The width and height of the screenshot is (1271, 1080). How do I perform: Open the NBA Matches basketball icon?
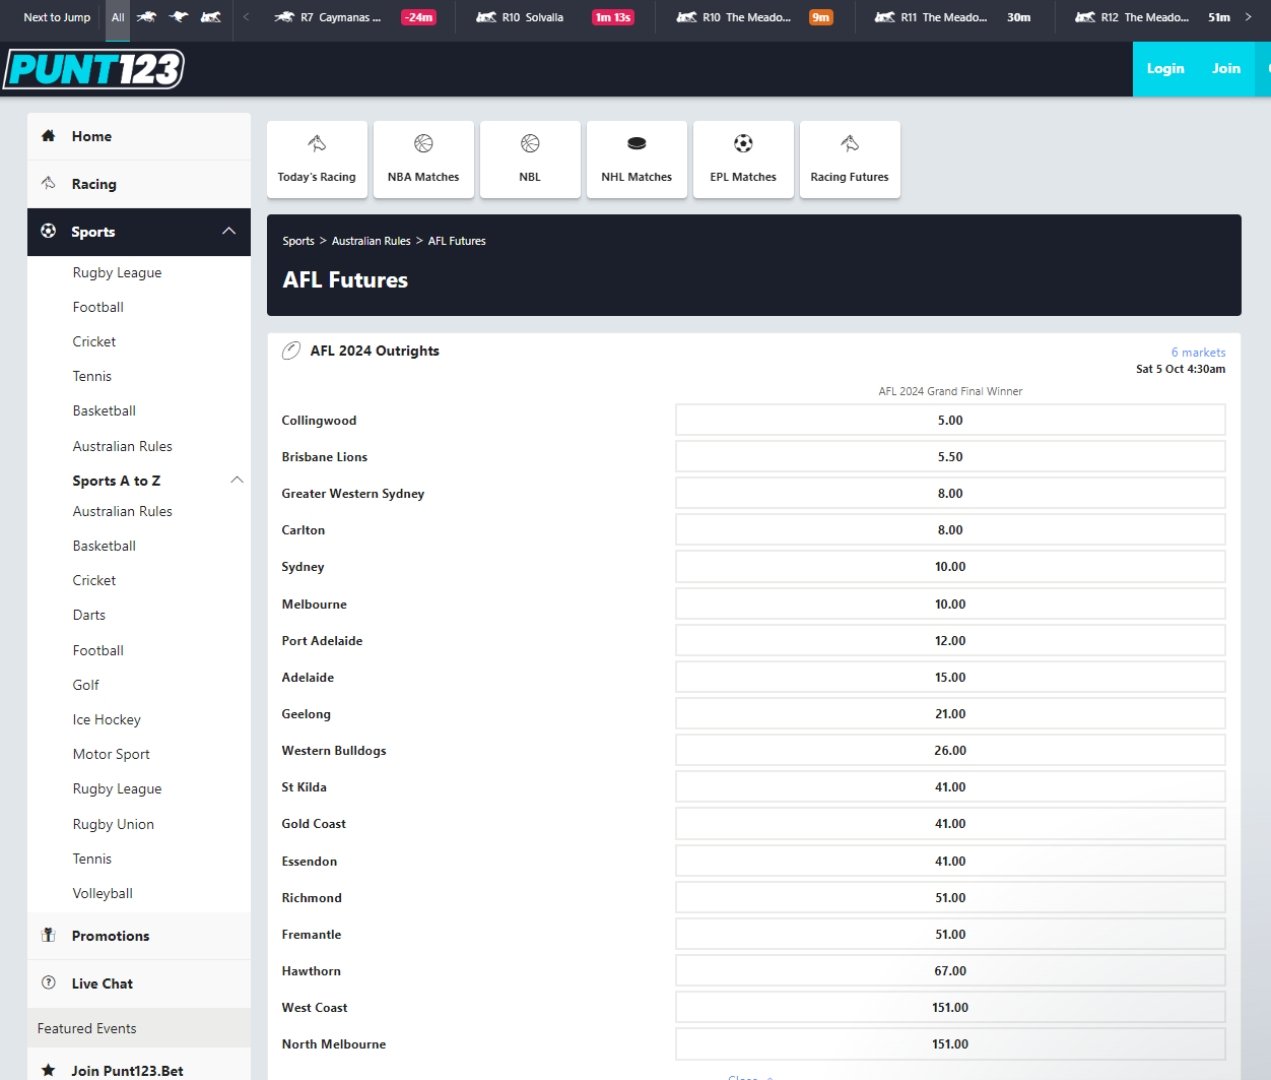[424, 143]
